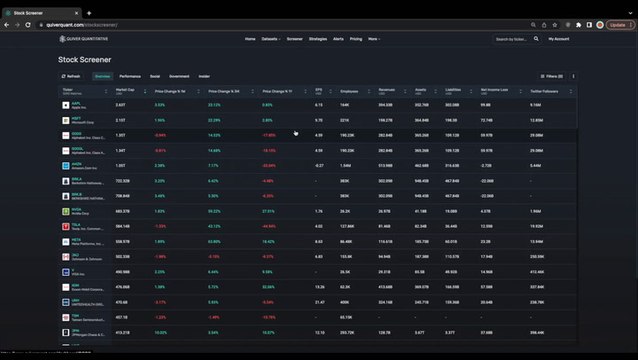Click the browser address bar URL
638x360 pixels.
point(81,25)
